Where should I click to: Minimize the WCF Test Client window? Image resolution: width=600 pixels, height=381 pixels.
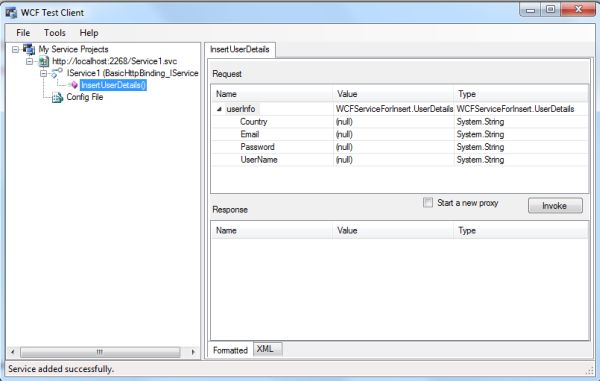click(530, 10)
